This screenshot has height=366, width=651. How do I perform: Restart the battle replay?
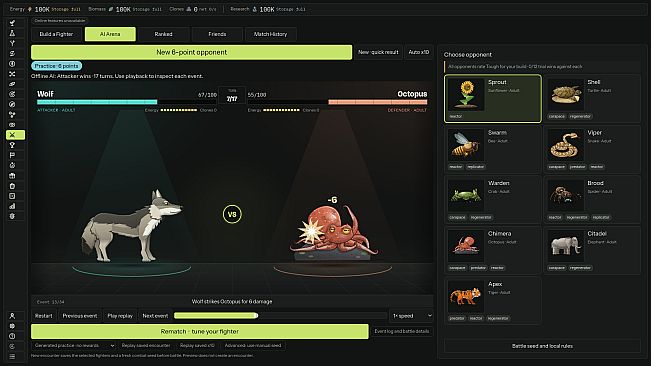pyautogui.click(x=44, y=316)
